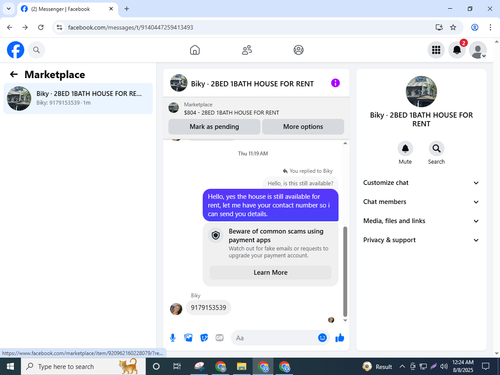
Task: Click the quoted 'Hello, is this still available?' reply
Action: (x=300, y=183)
